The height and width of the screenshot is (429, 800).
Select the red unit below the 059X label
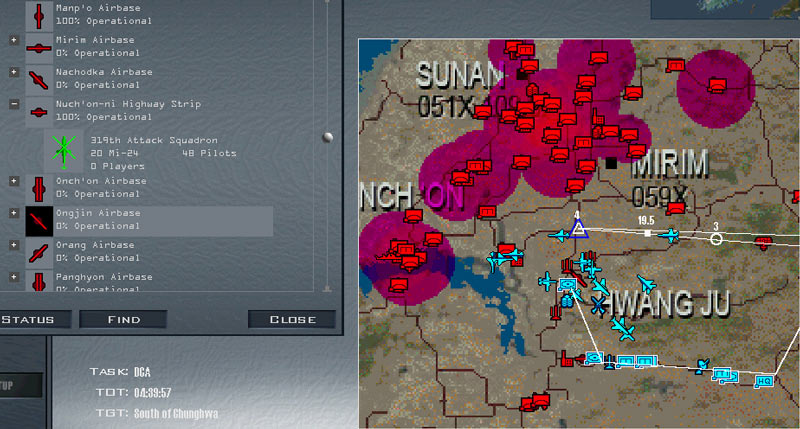676,208
